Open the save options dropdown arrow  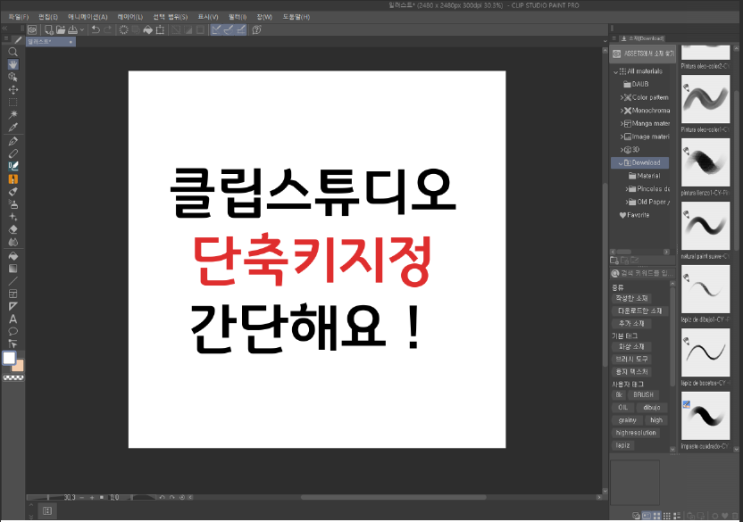(82, 30)
